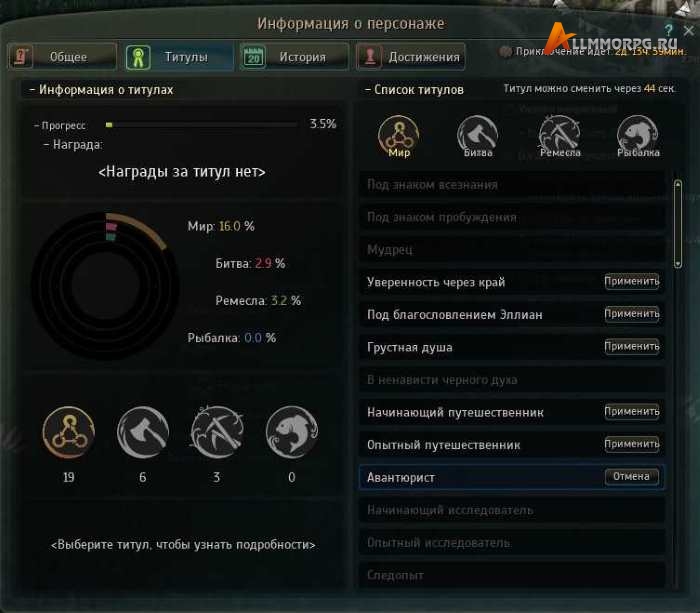Select the Битва title category axe icon
The width and height of the screenshot is (700, 613).
click(477, 134)
